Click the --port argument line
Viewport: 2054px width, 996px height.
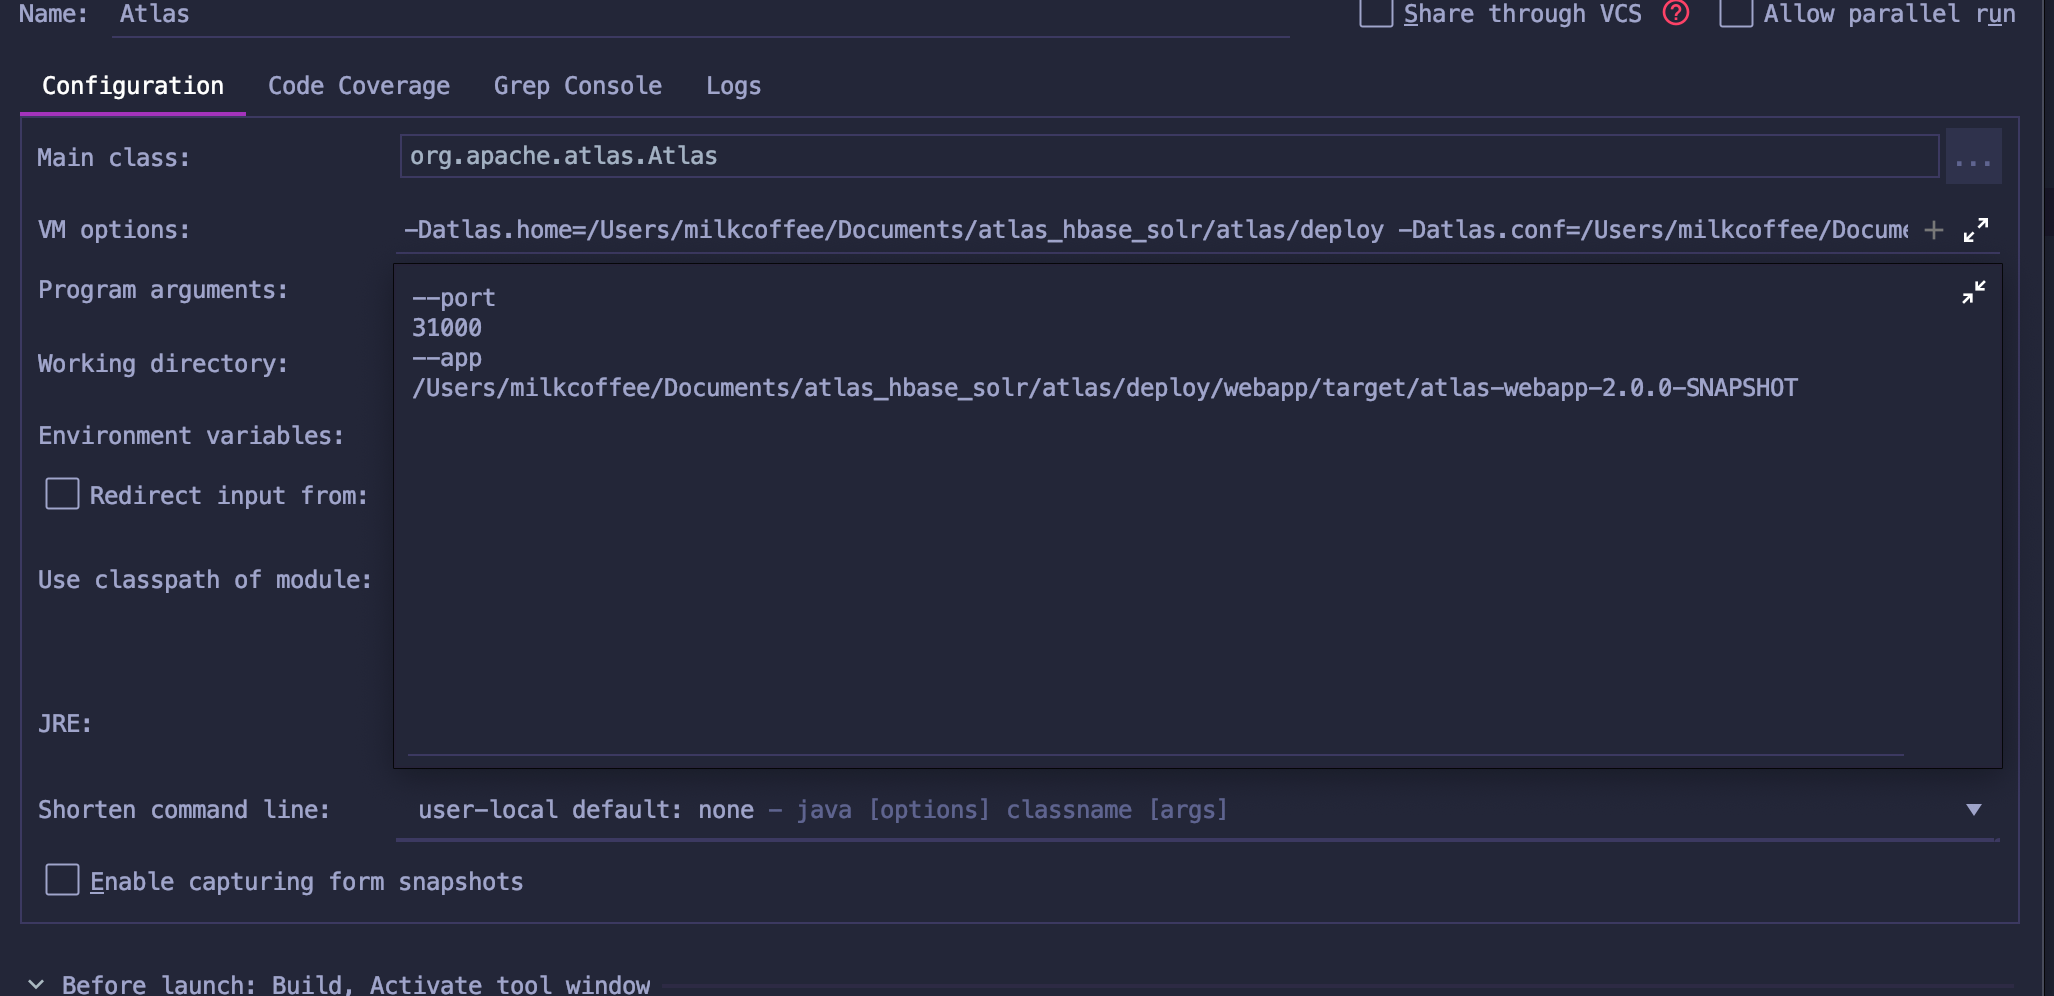454,298
